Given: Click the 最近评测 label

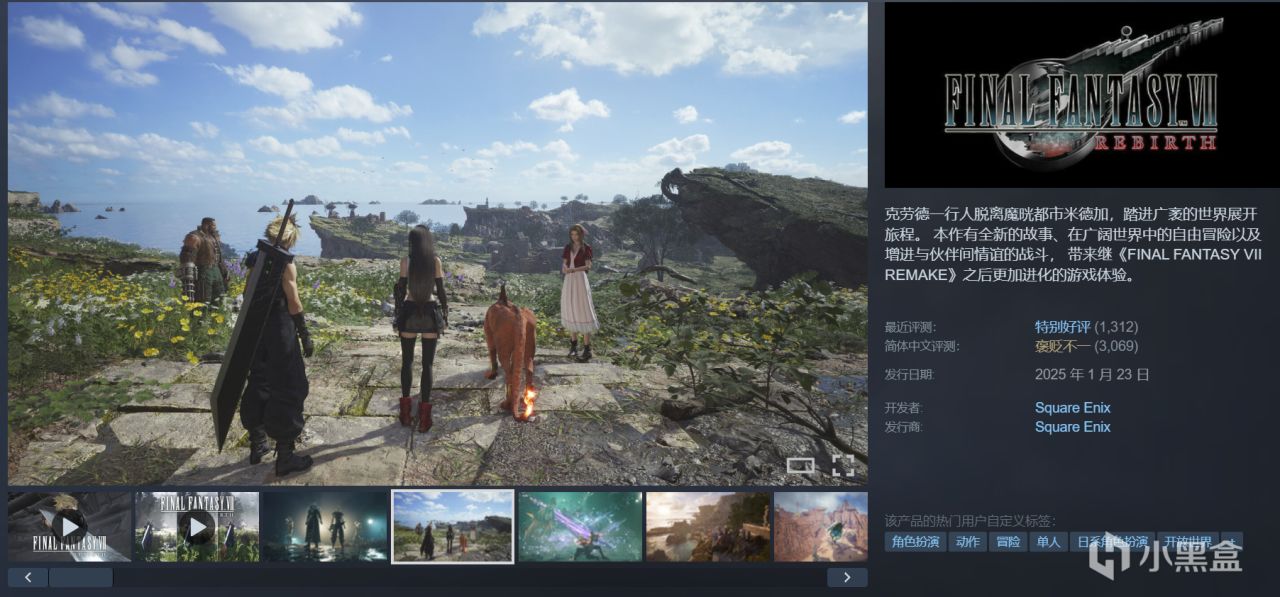Looking at the screenshot, I should [911, 327].
